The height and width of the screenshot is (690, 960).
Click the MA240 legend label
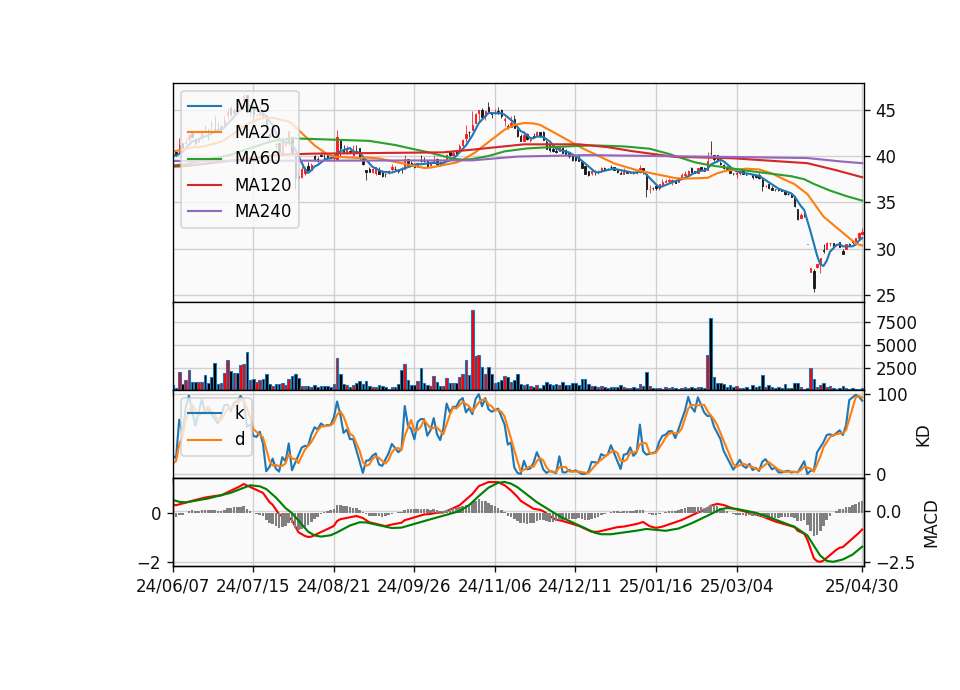[263, 211]
